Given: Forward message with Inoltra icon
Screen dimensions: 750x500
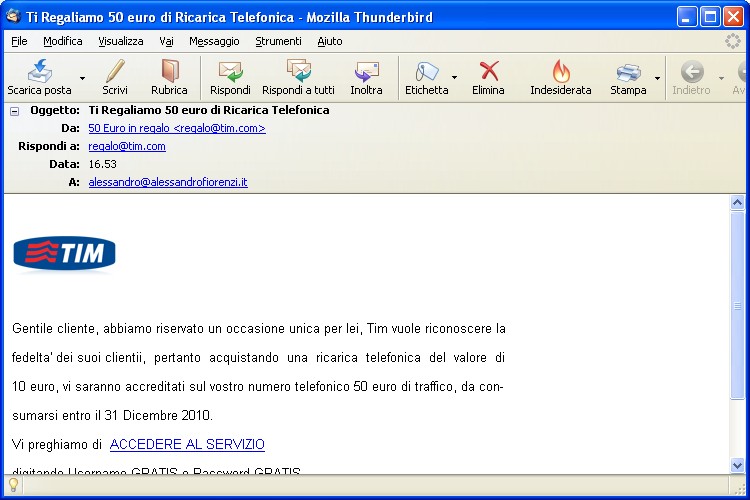Looking at the screenshot, I should (366, 72).
